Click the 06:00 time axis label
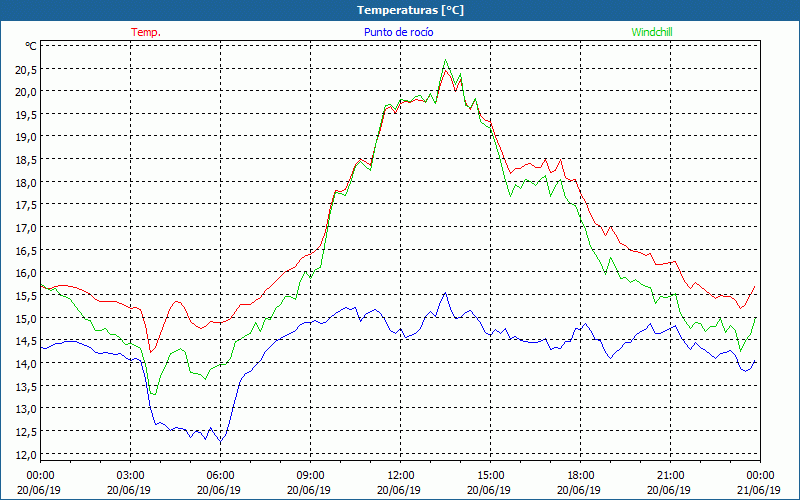 pos(220,475)
